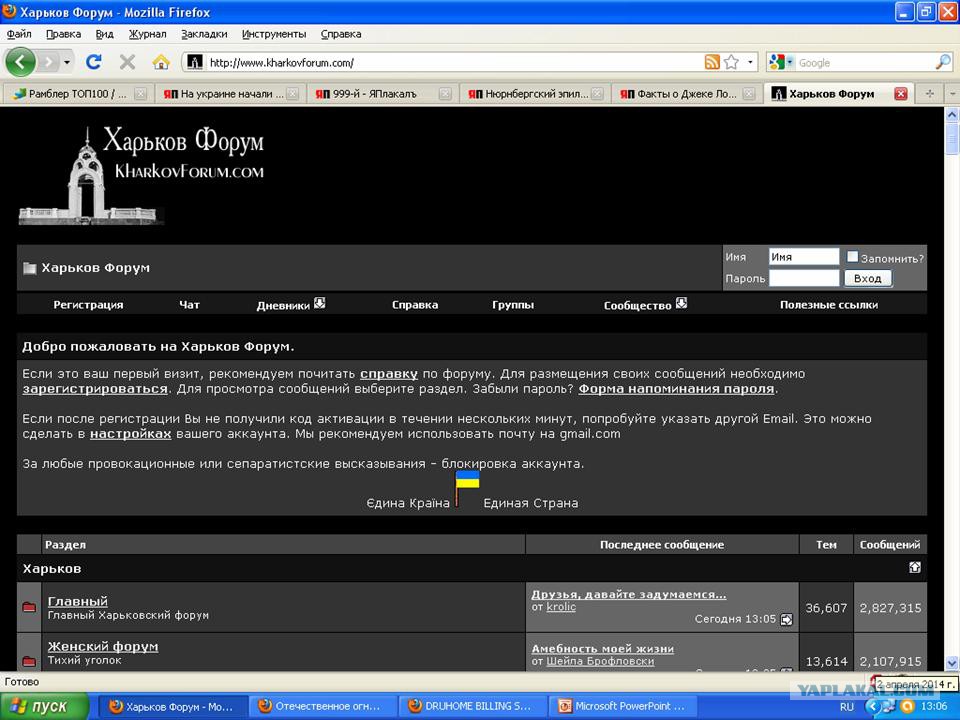Screen dimensions: 960x720
Task: Click the справку link in welcome text
Action: 389,373
